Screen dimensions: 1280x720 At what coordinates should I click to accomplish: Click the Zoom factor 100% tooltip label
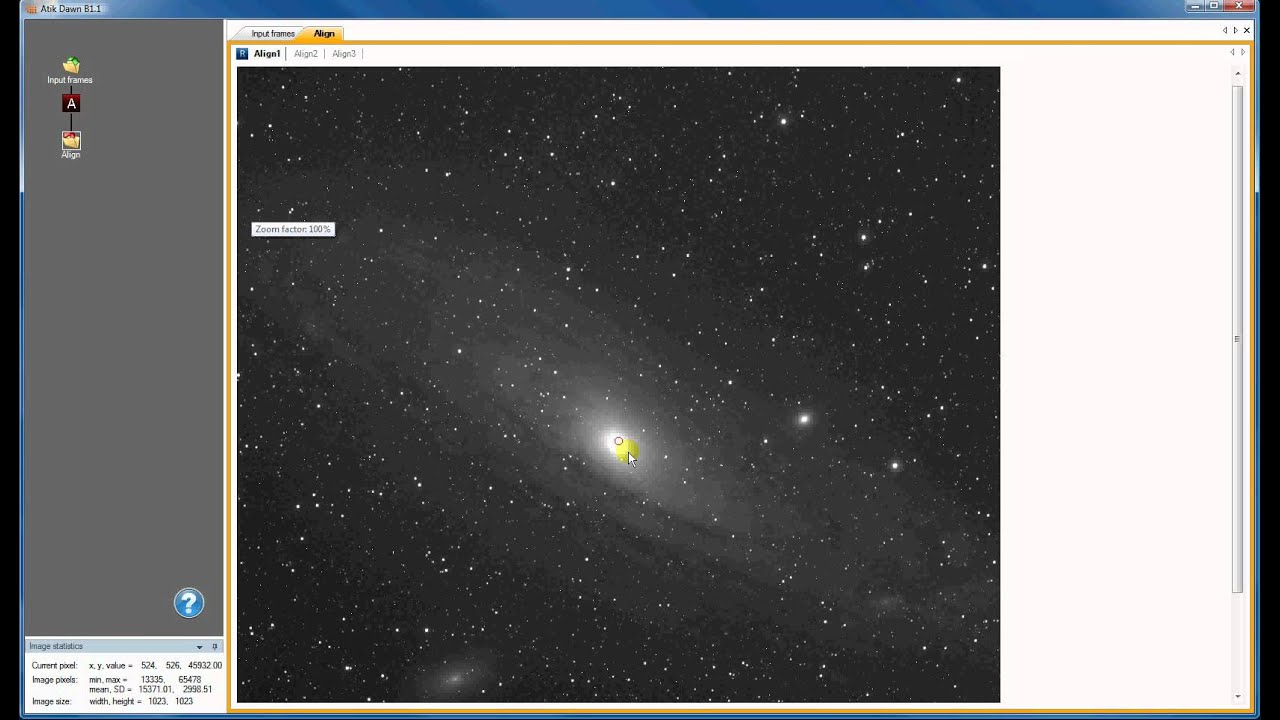point(292,229)
